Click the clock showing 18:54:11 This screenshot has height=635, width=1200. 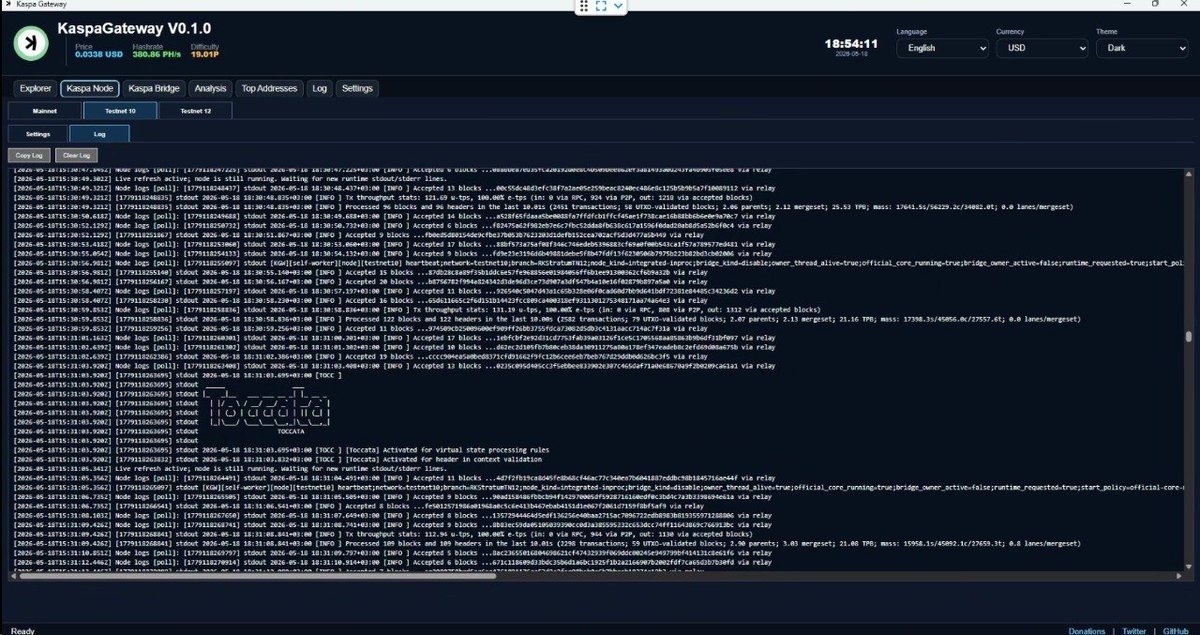coord(851,44)
